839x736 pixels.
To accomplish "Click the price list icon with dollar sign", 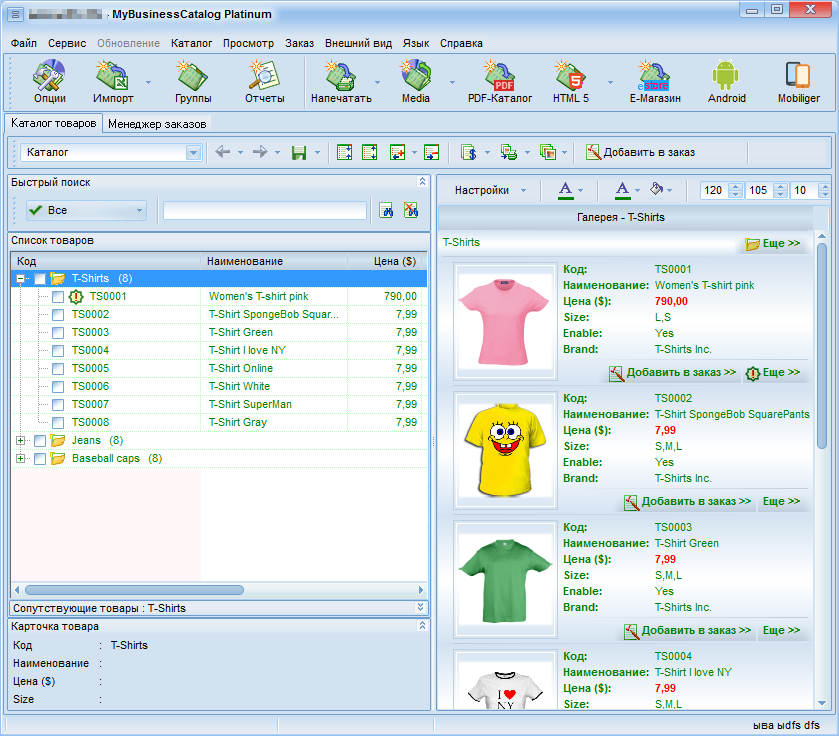I will tap(469, 152).
